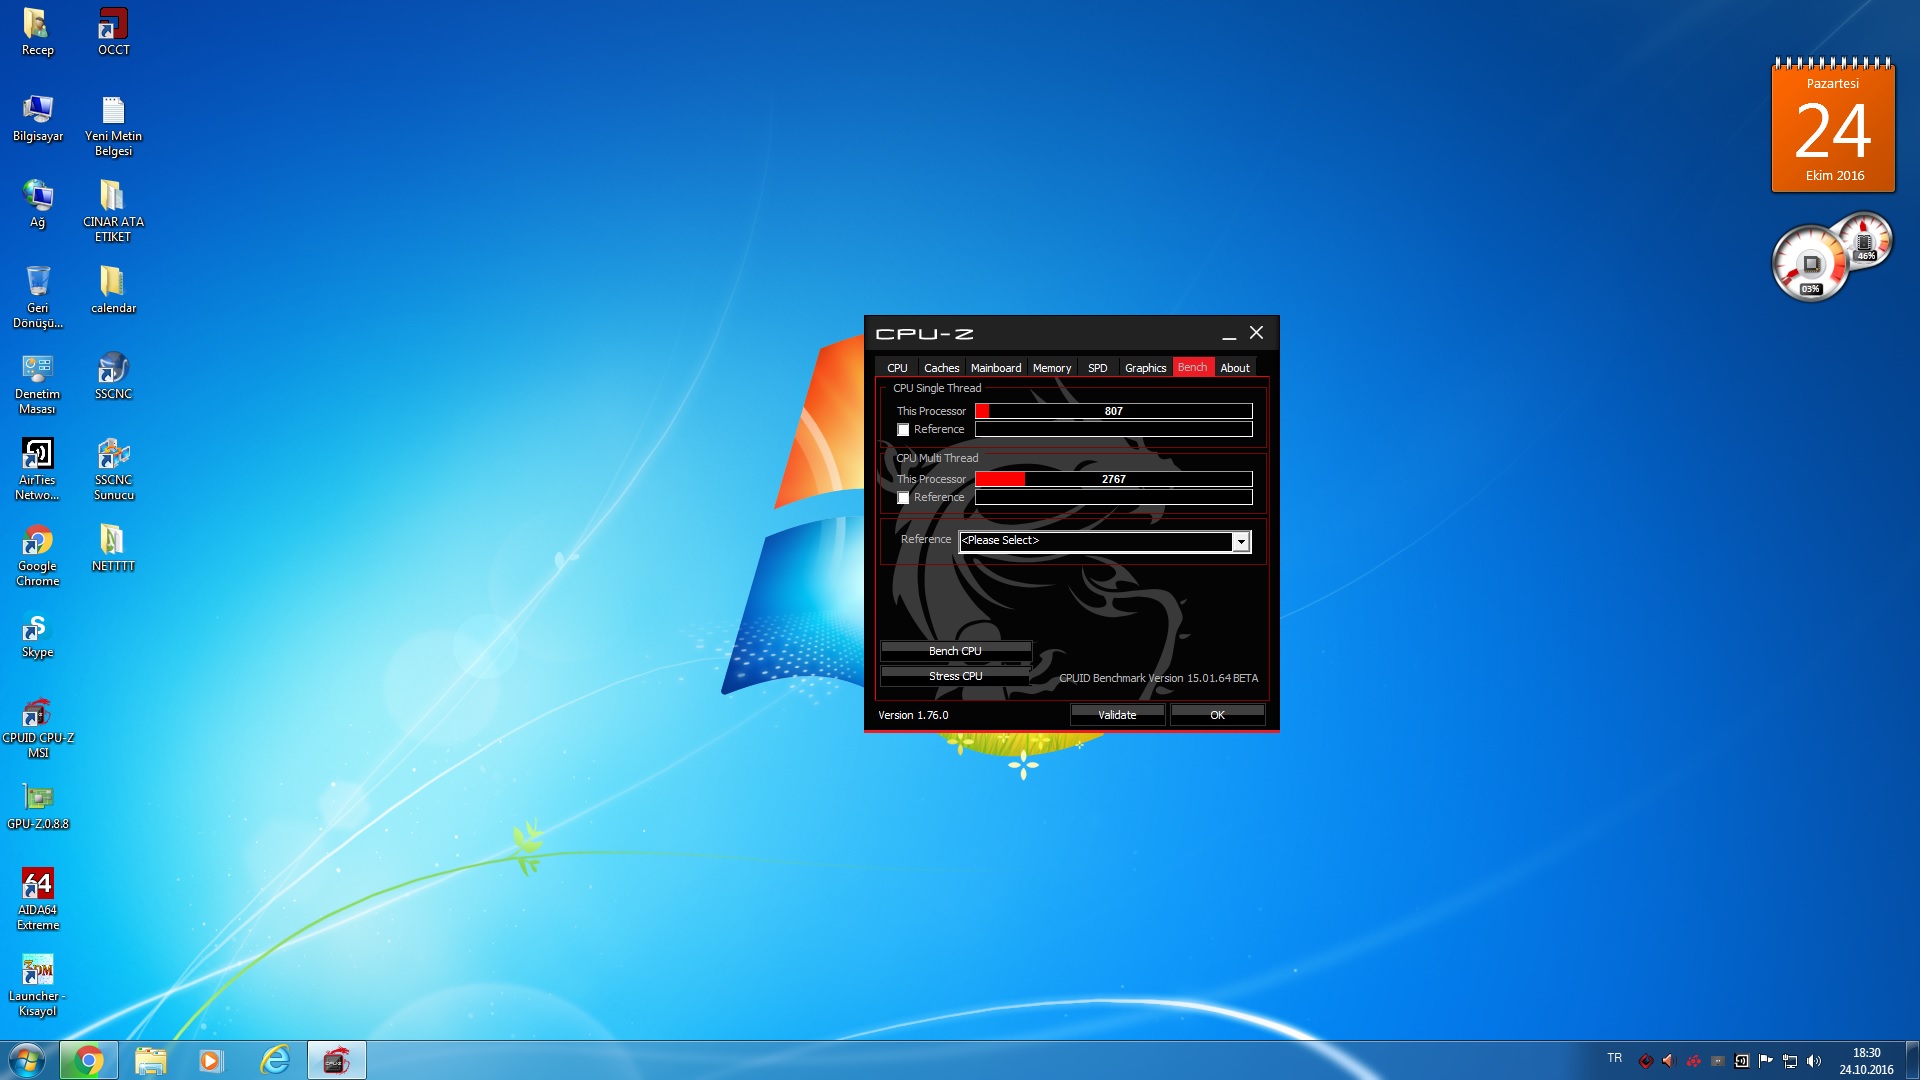Select the Bench tab
This screenshot has width=1920, height=1080.
pos(1192,367)
